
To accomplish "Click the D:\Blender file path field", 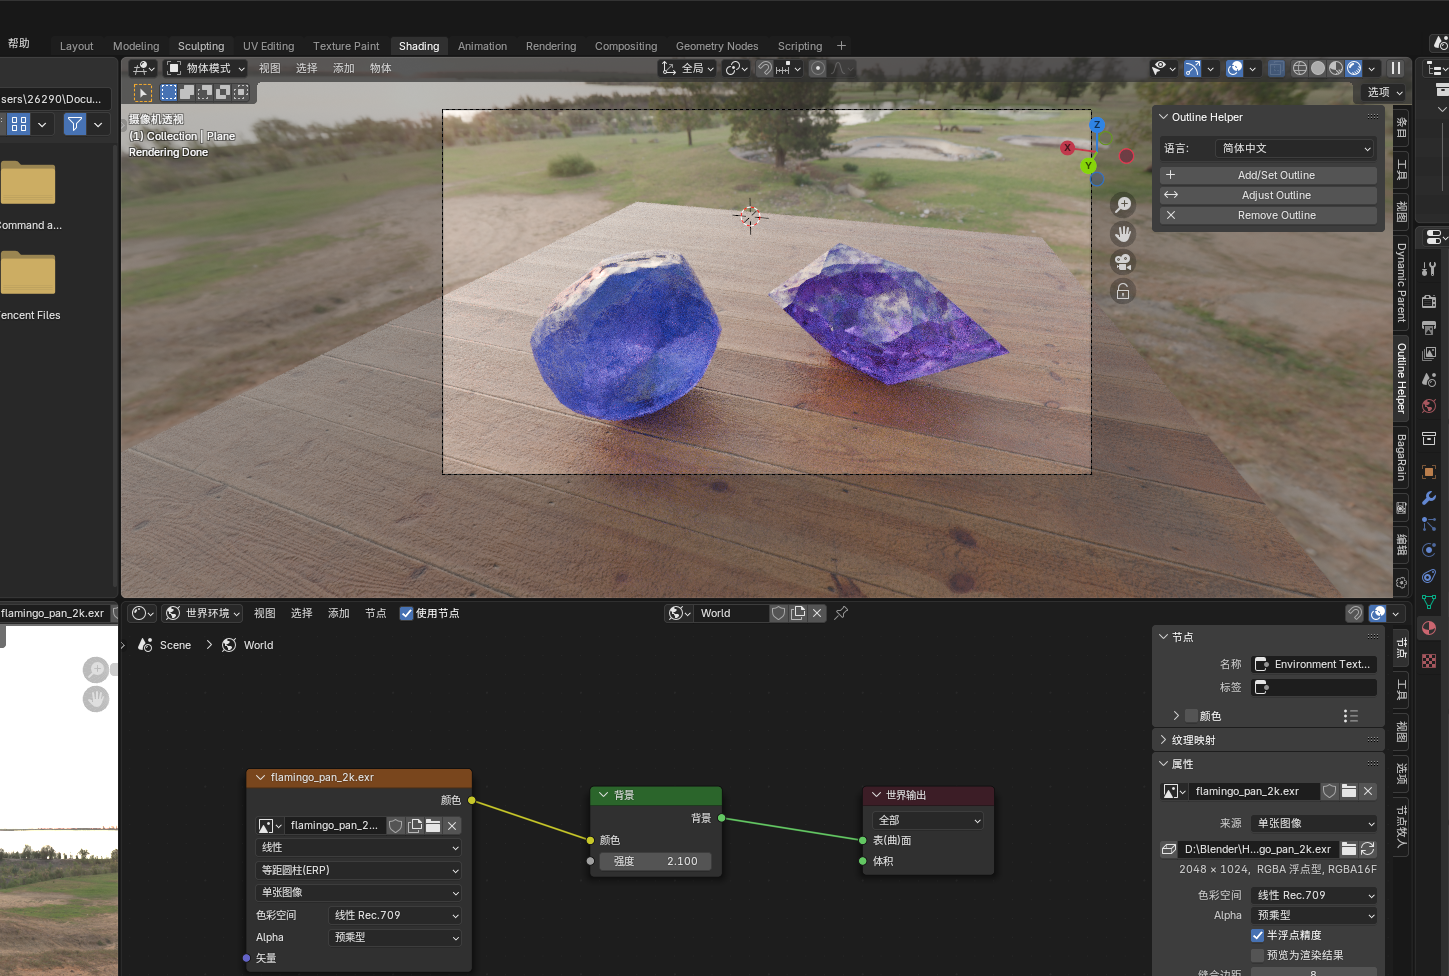I will tap(1257, 849).
